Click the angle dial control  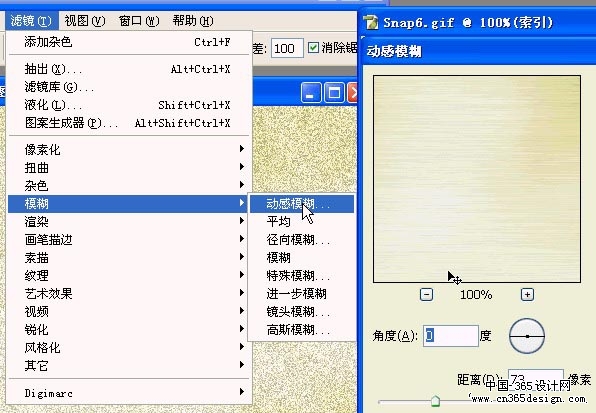pos(527,336)
